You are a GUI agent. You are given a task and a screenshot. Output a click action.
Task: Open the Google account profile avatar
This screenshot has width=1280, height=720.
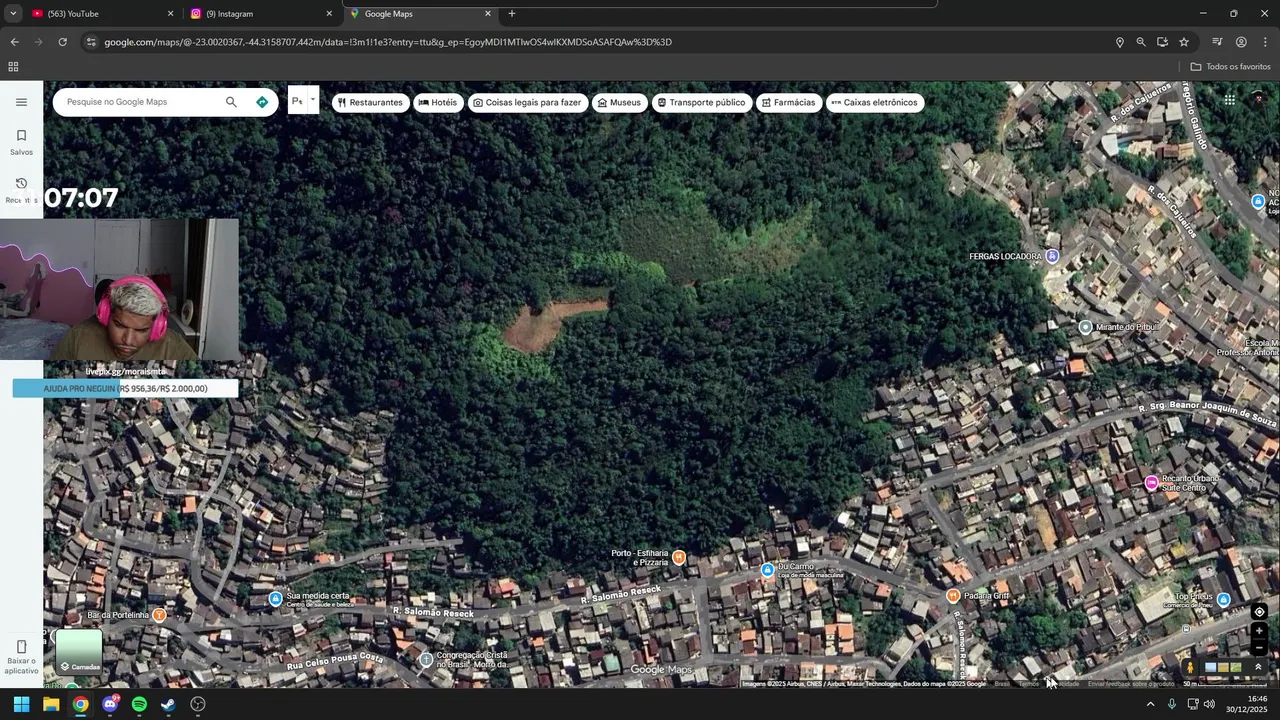pyautogui.click(x=1259, y=99)
